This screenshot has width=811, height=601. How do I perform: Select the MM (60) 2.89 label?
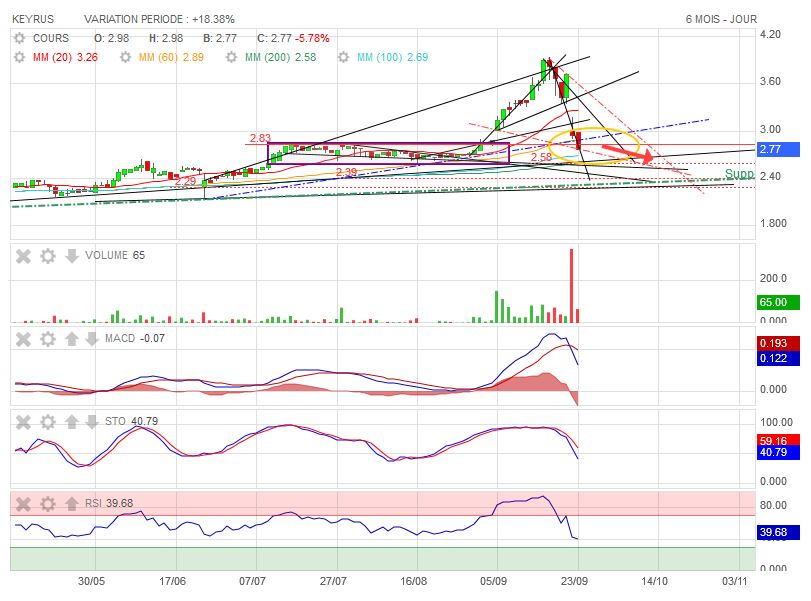click(x=171, y=57)
